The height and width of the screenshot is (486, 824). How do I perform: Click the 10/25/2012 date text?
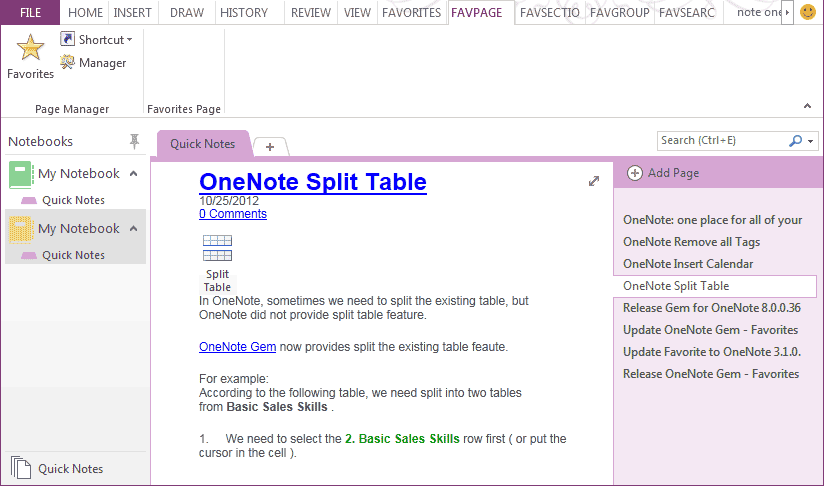[229, 201]
